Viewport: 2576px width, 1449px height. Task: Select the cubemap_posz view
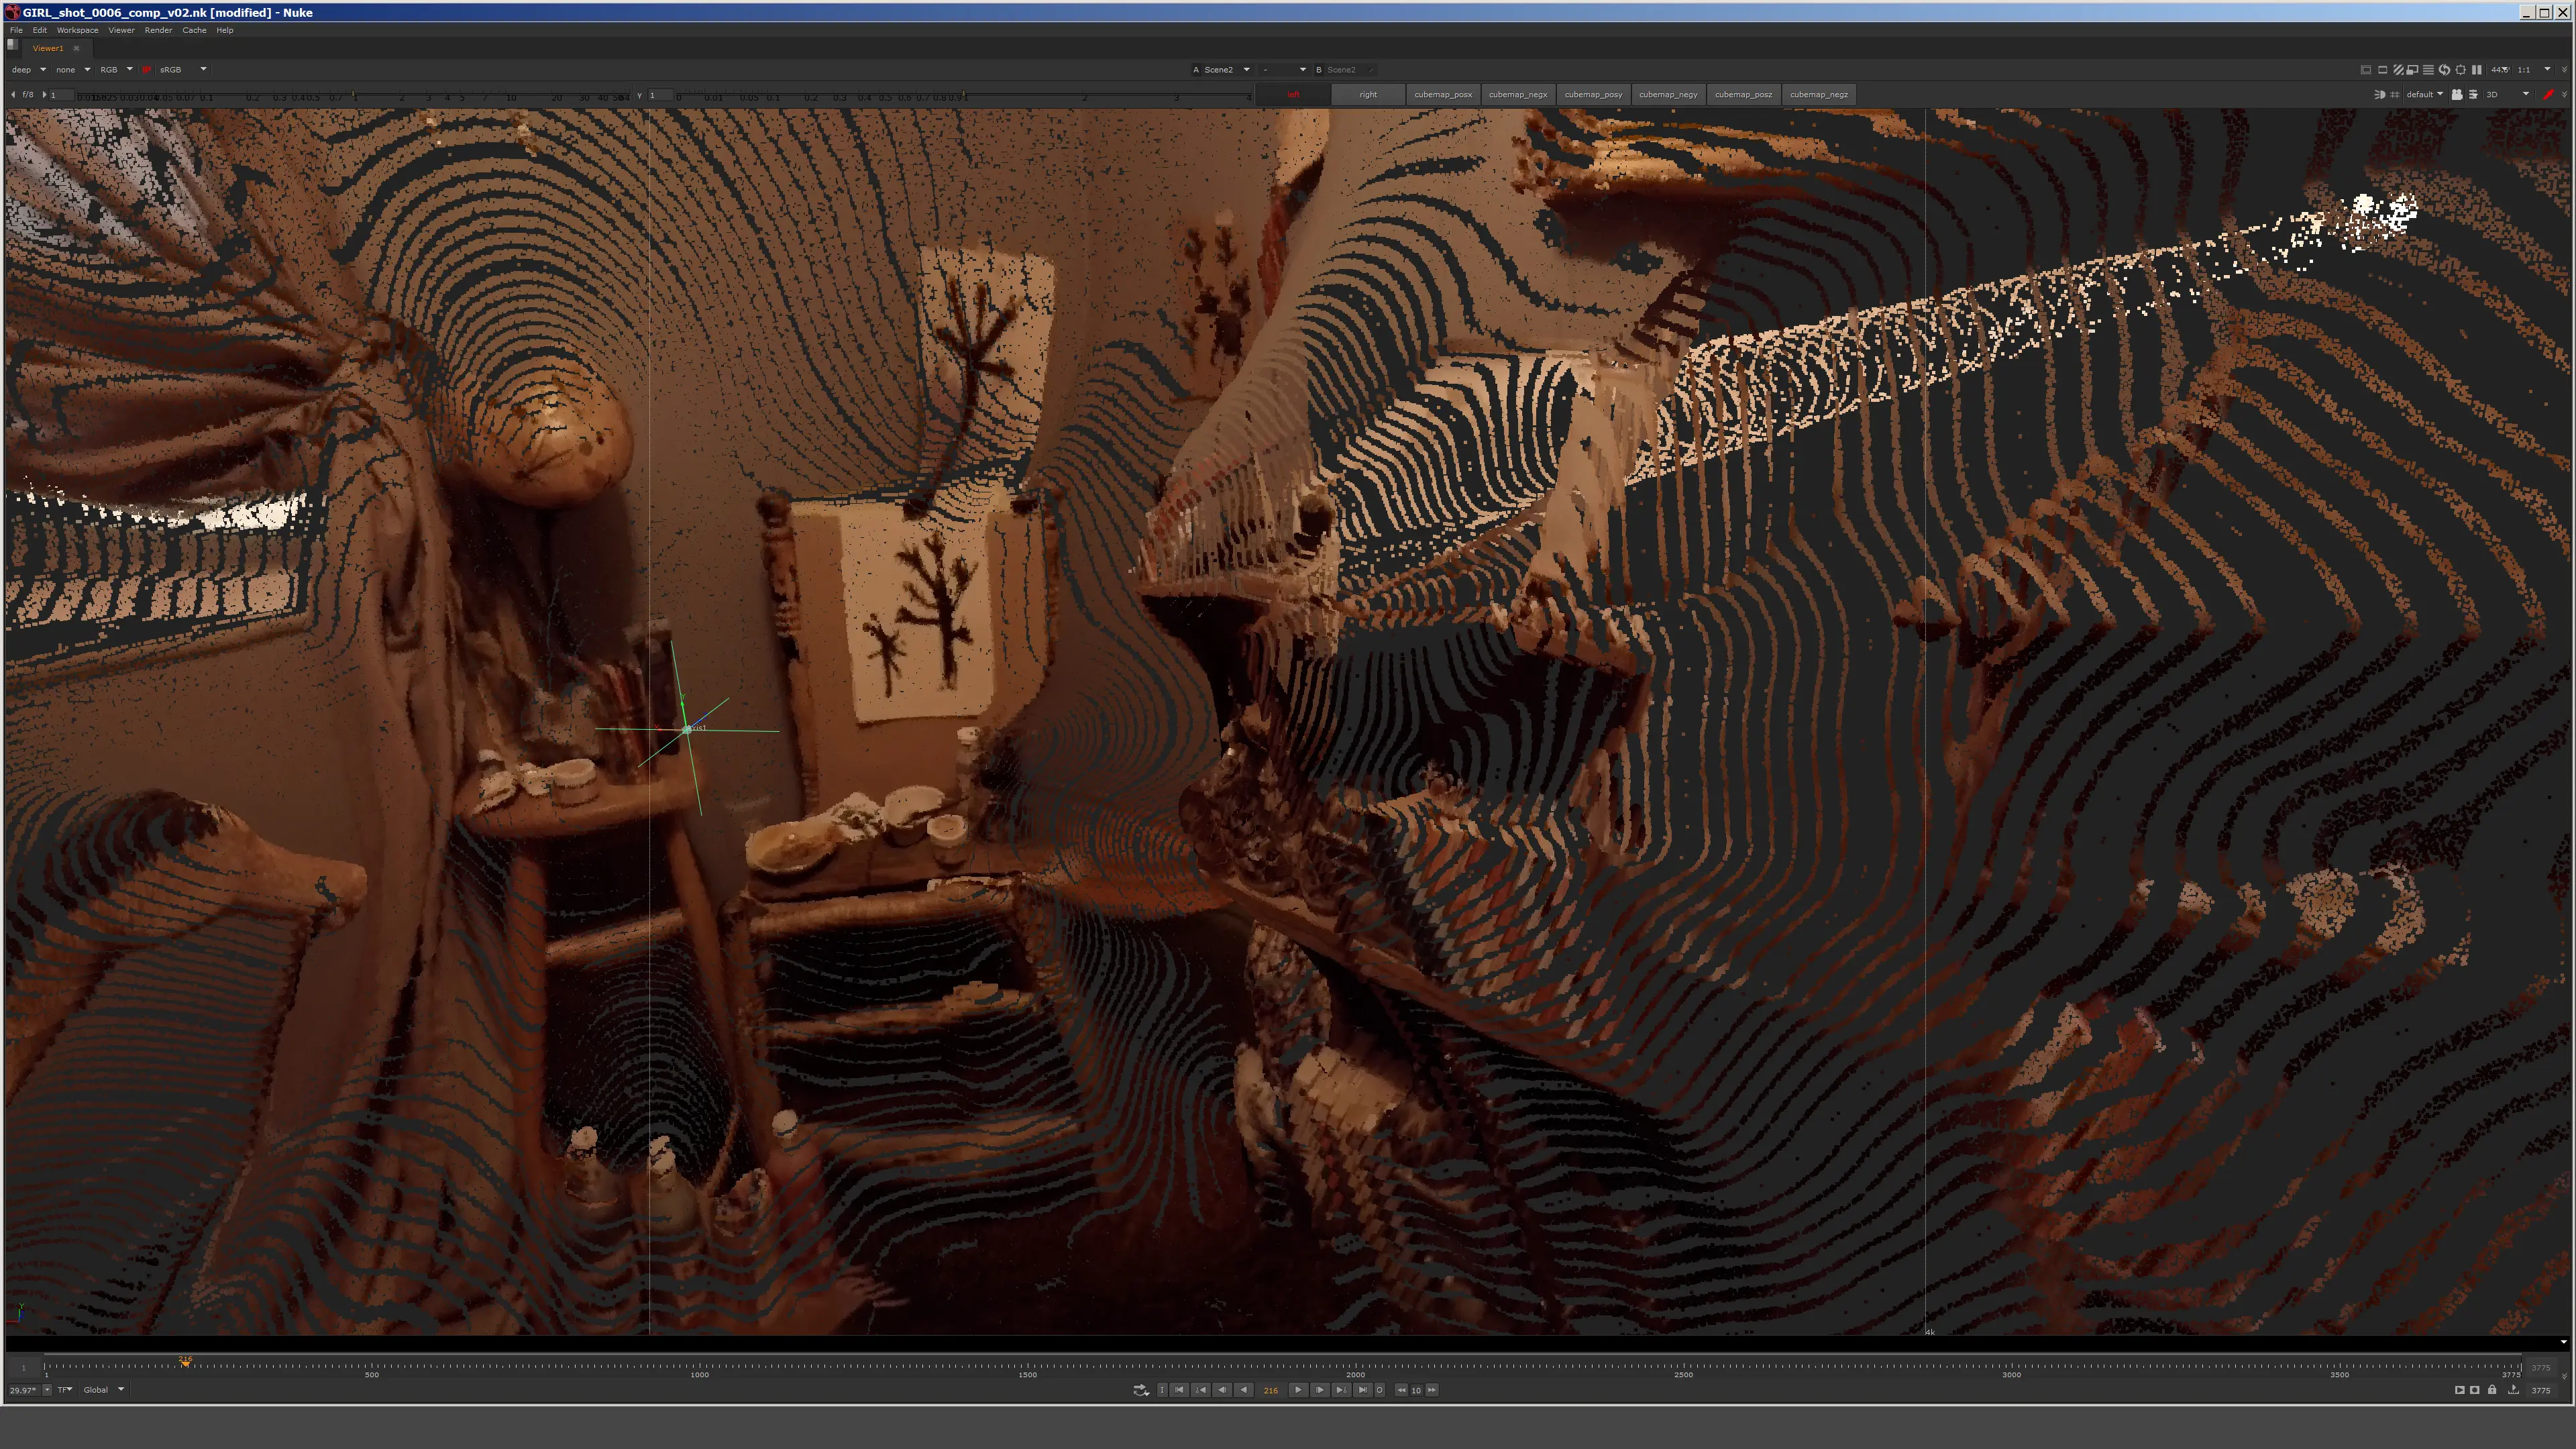pyautogui.click(x=1743, y=95)
